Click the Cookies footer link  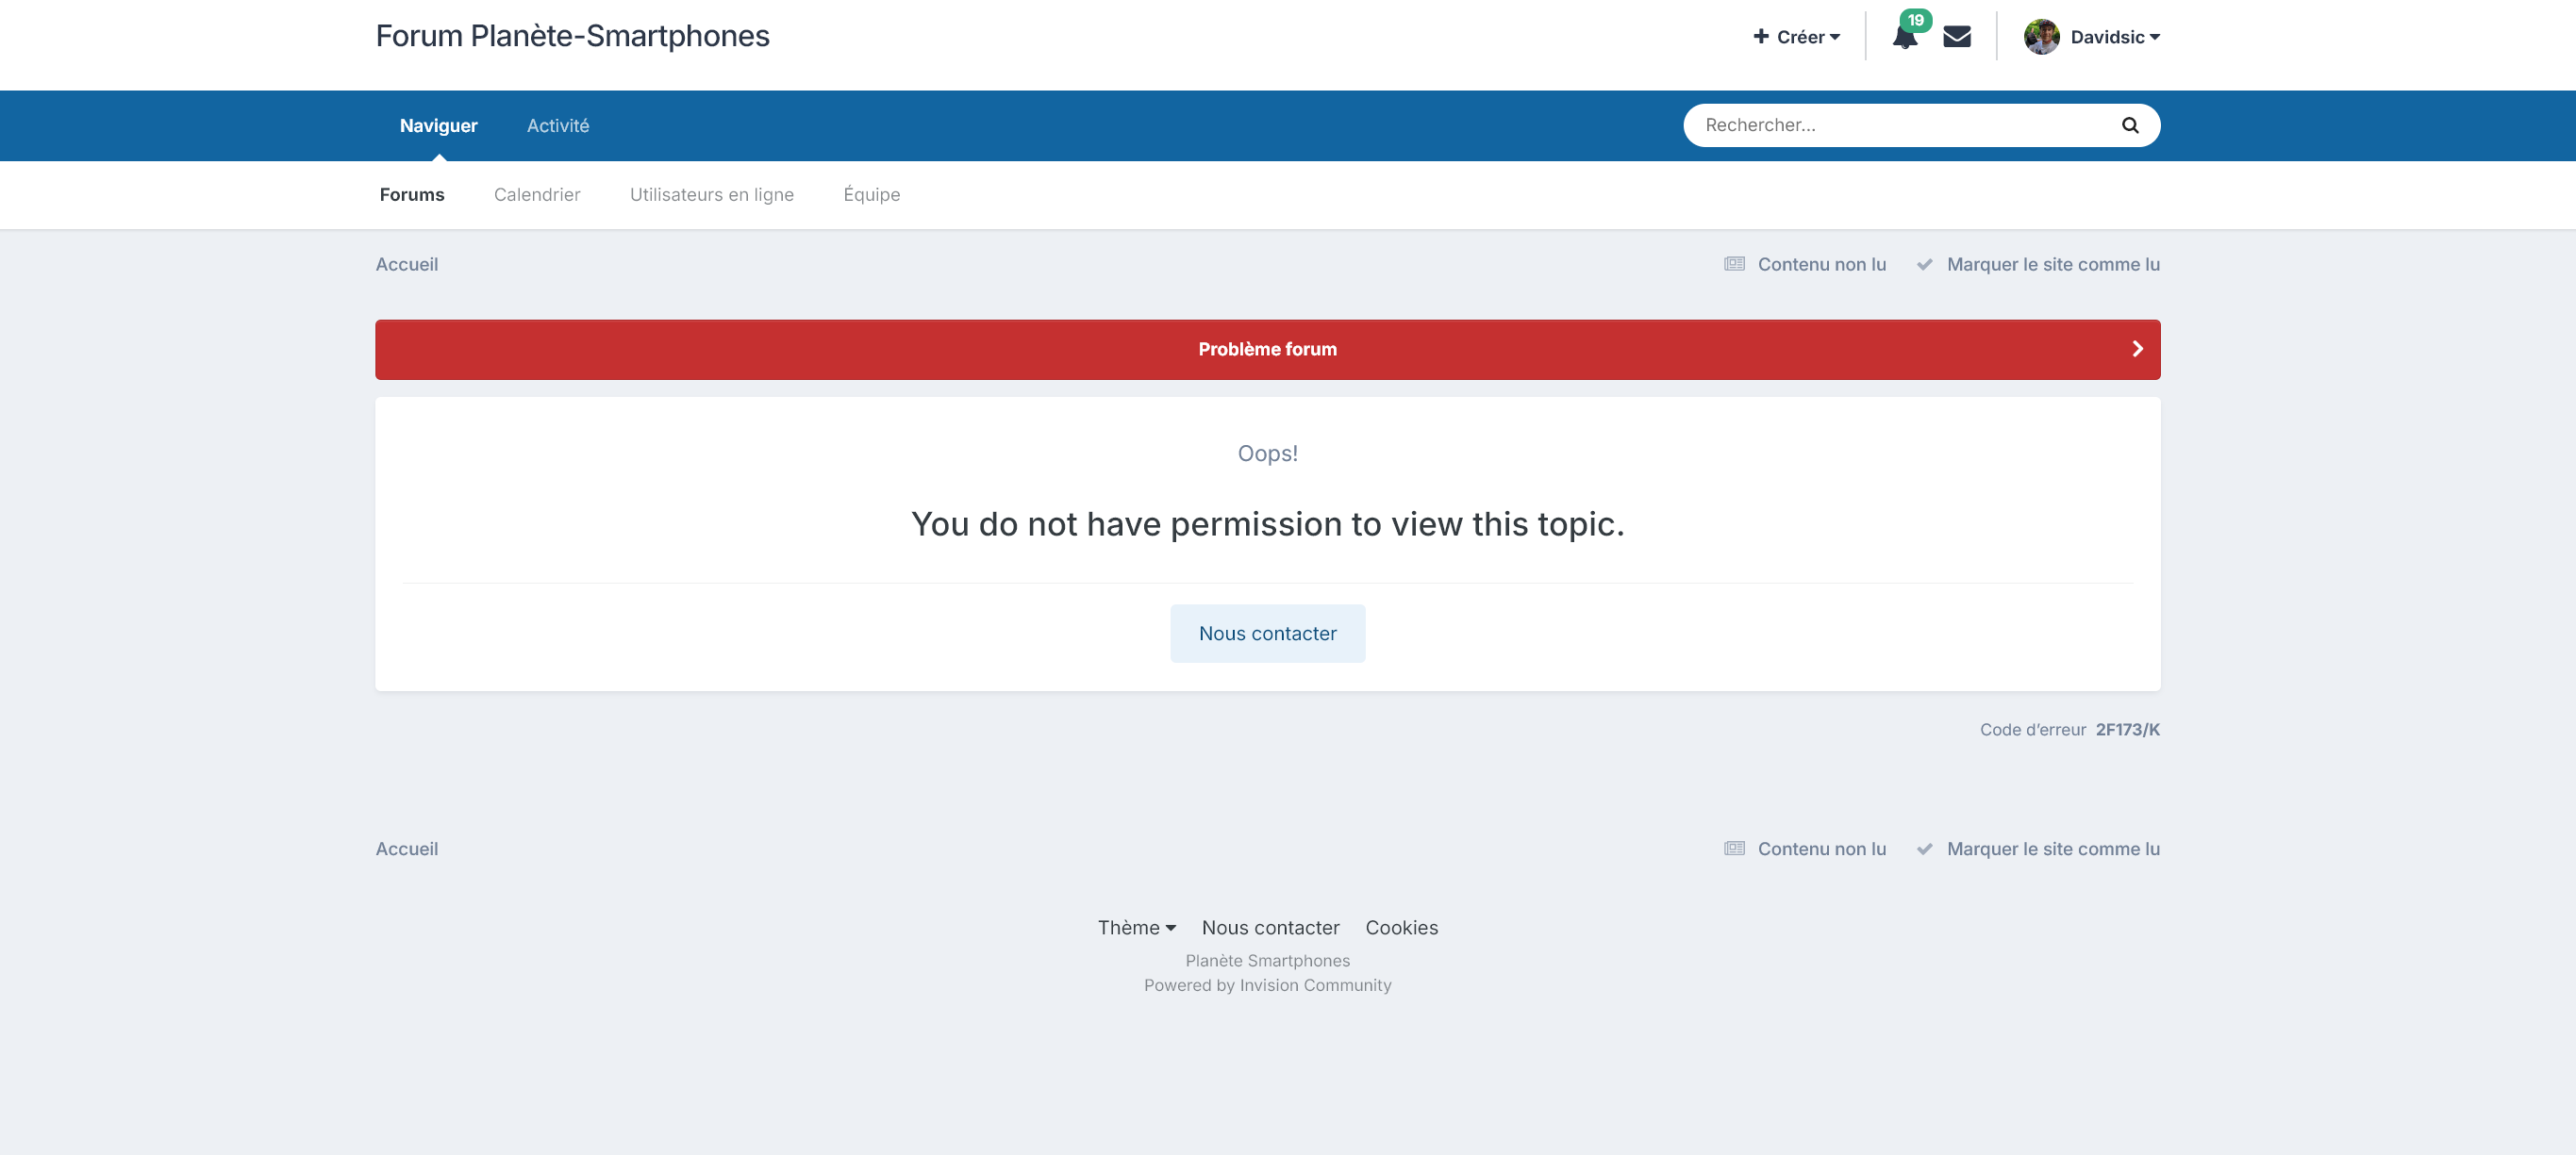click(1401, 927)
